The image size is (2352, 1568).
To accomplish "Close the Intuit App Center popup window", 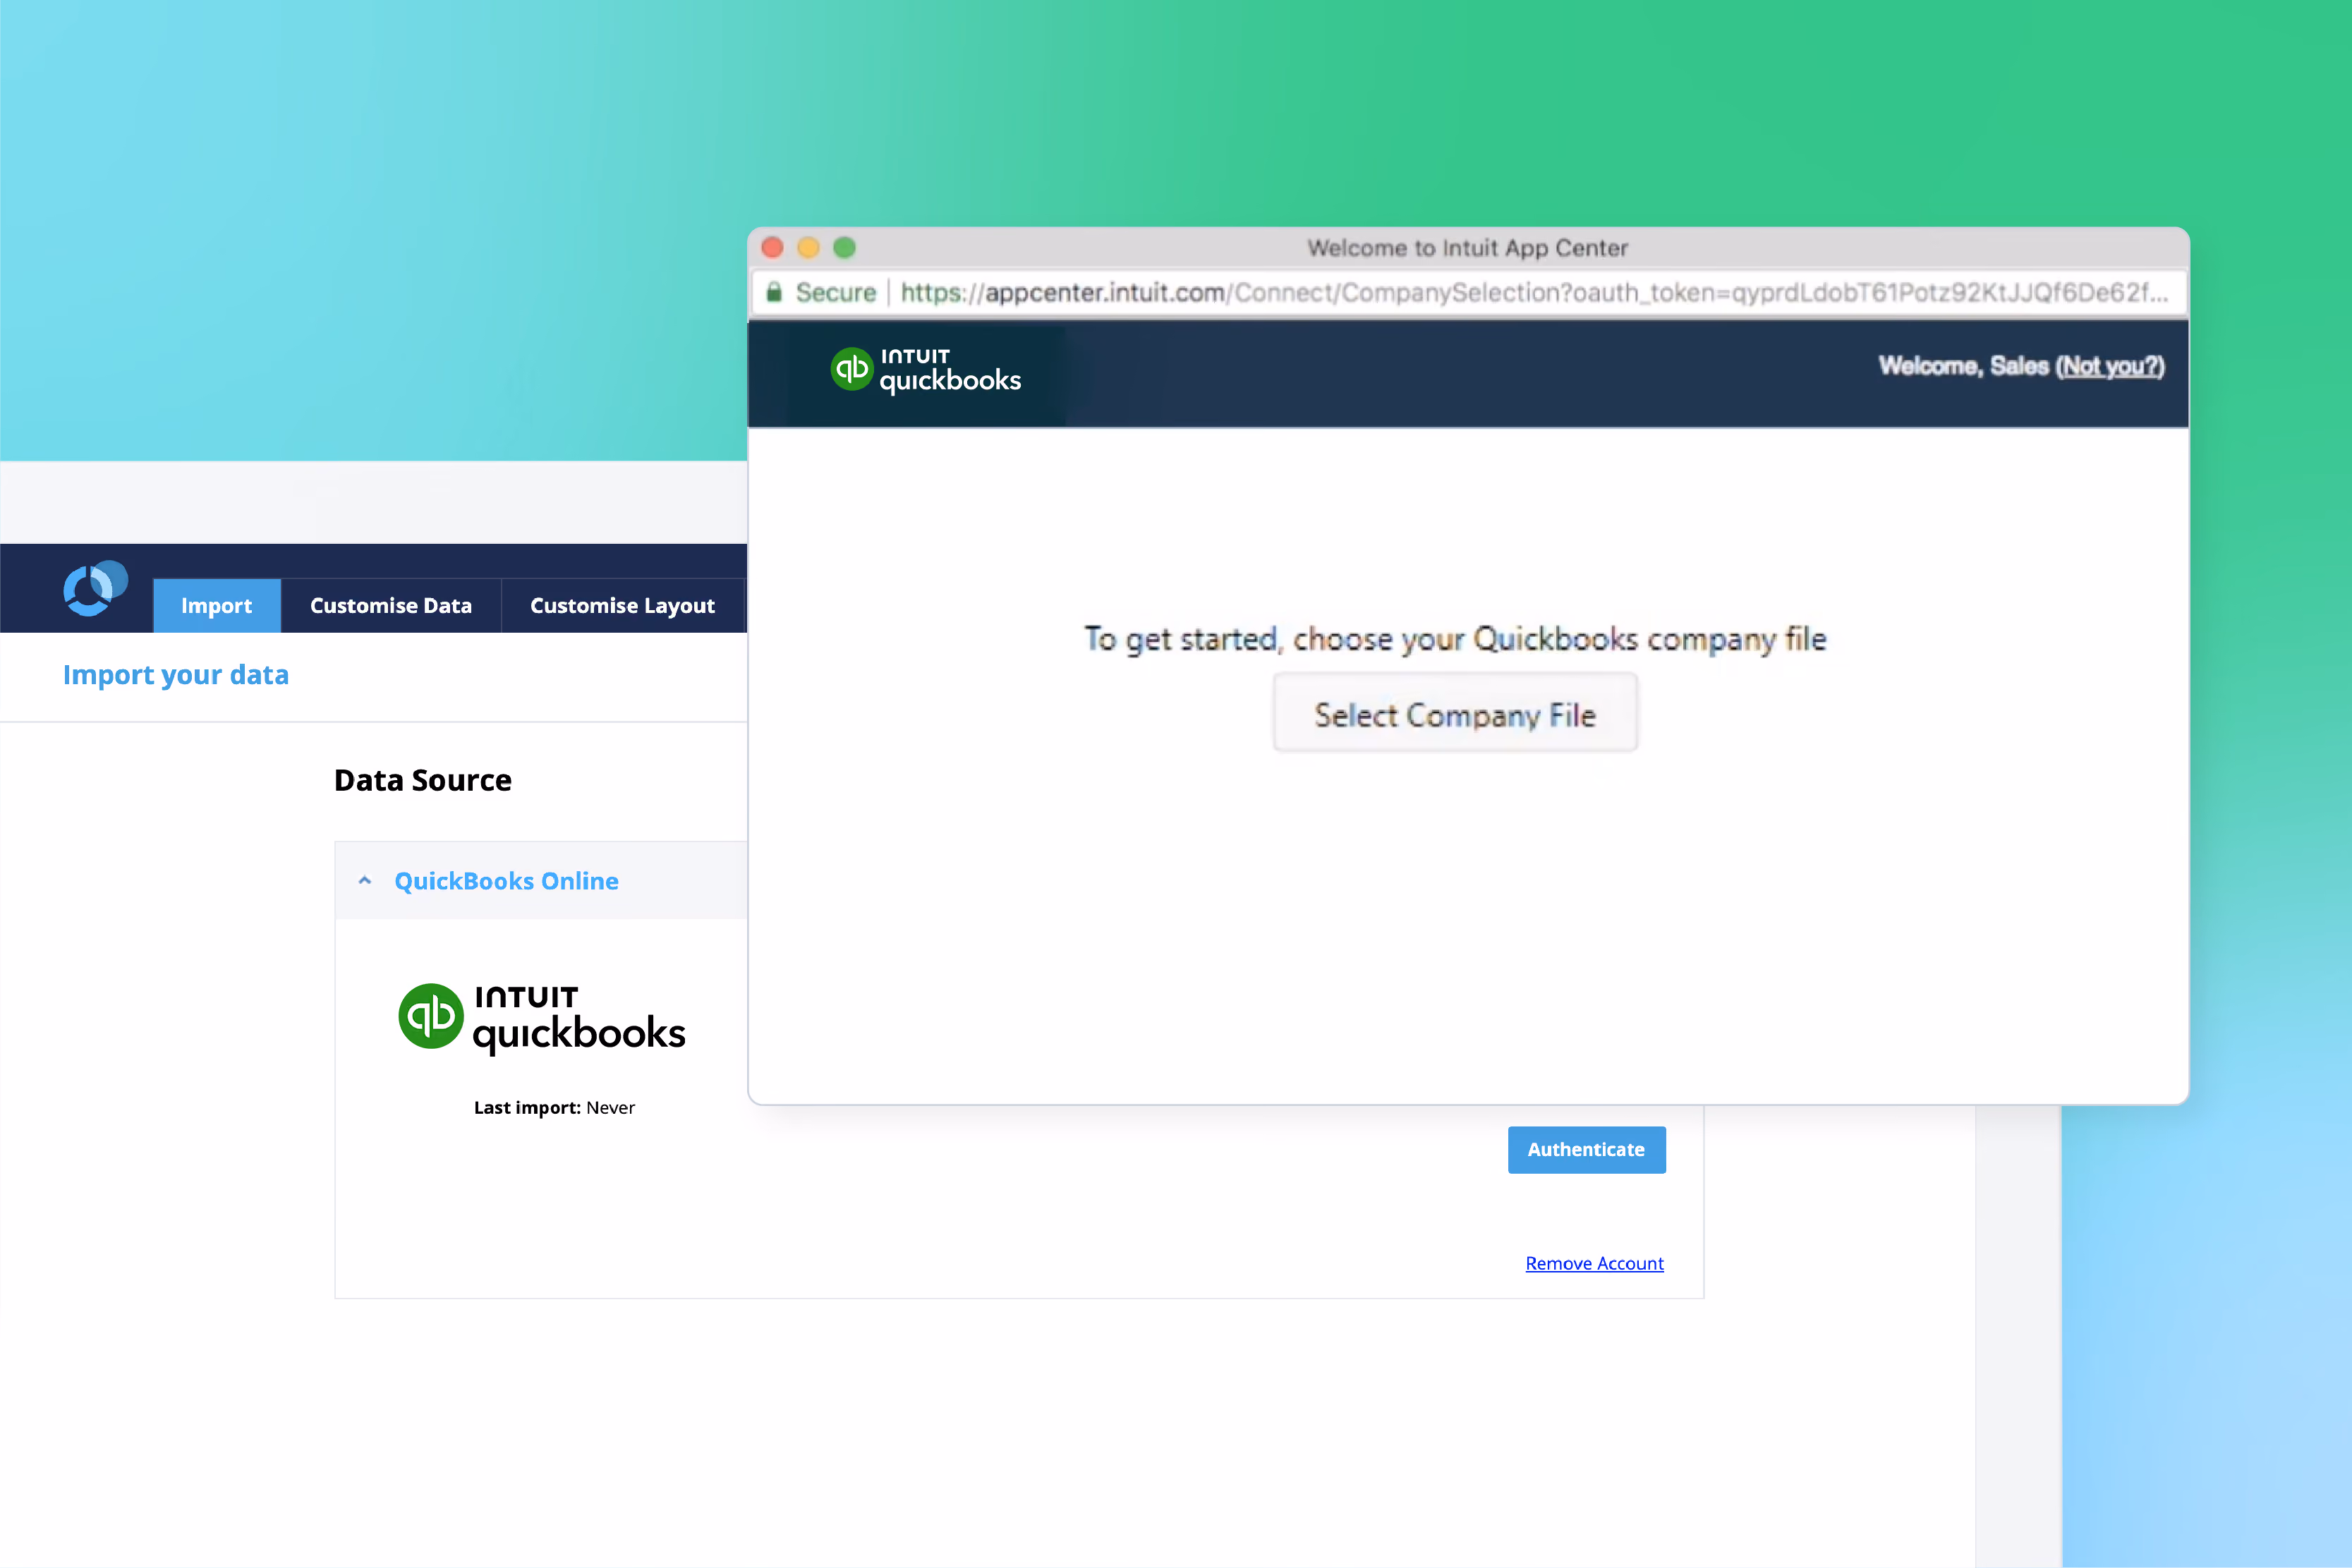I will point(772,248).
